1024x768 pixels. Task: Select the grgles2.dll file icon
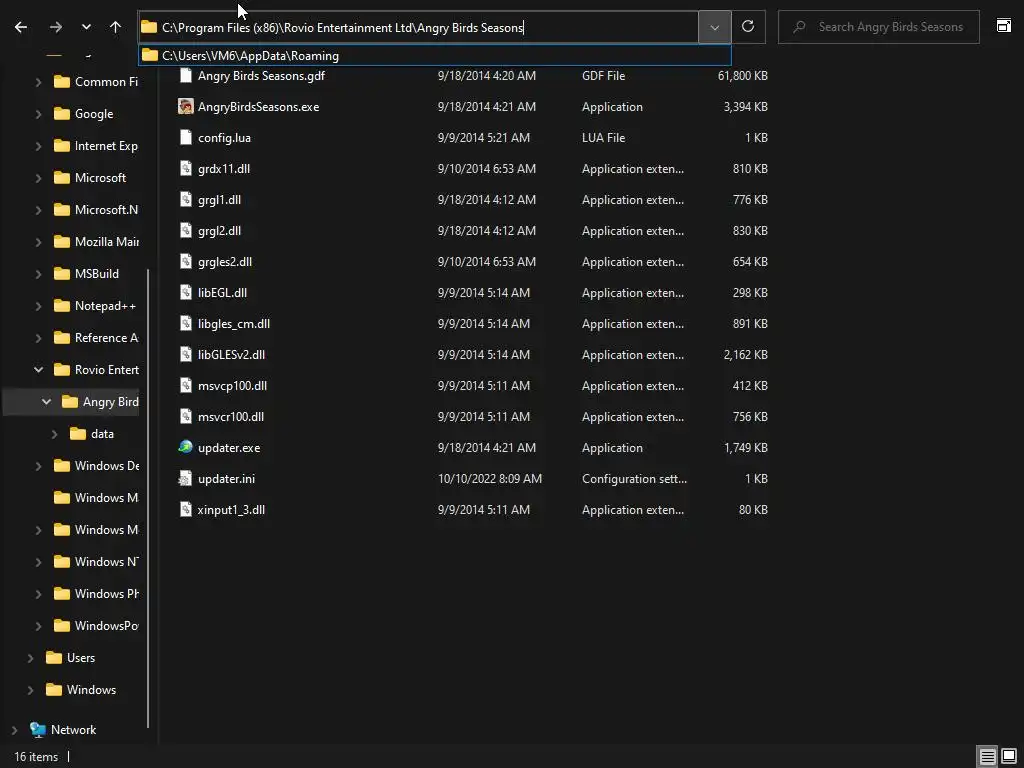coord(185,262)
